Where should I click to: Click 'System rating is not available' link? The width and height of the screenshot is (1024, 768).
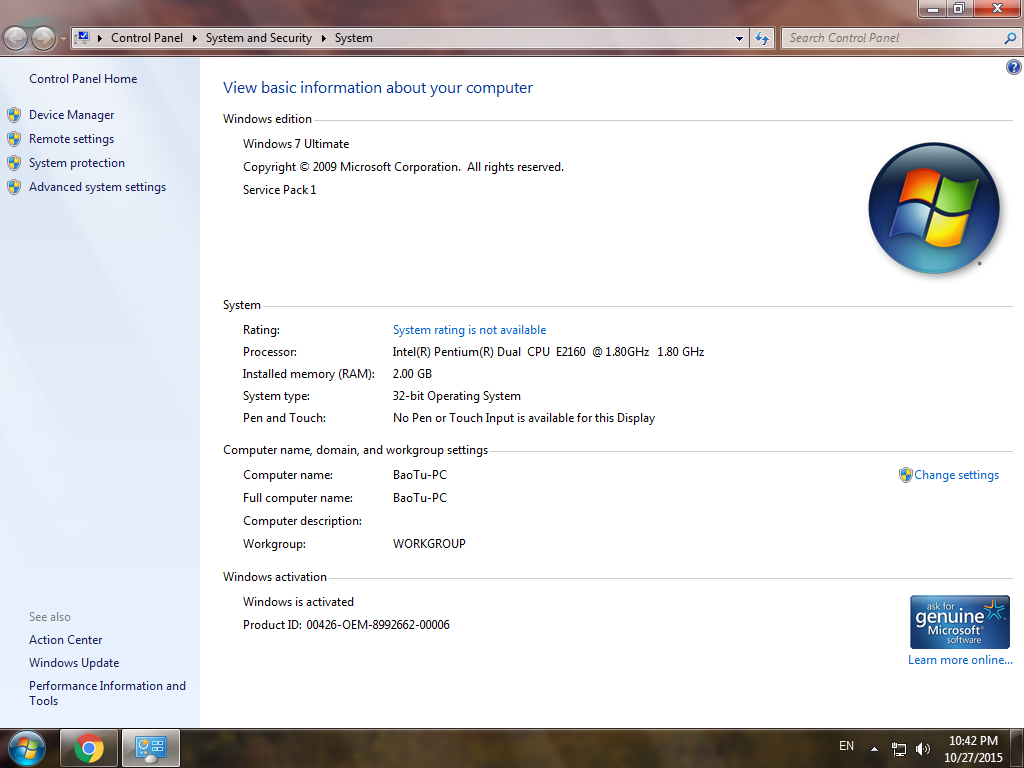pos(470,330)
